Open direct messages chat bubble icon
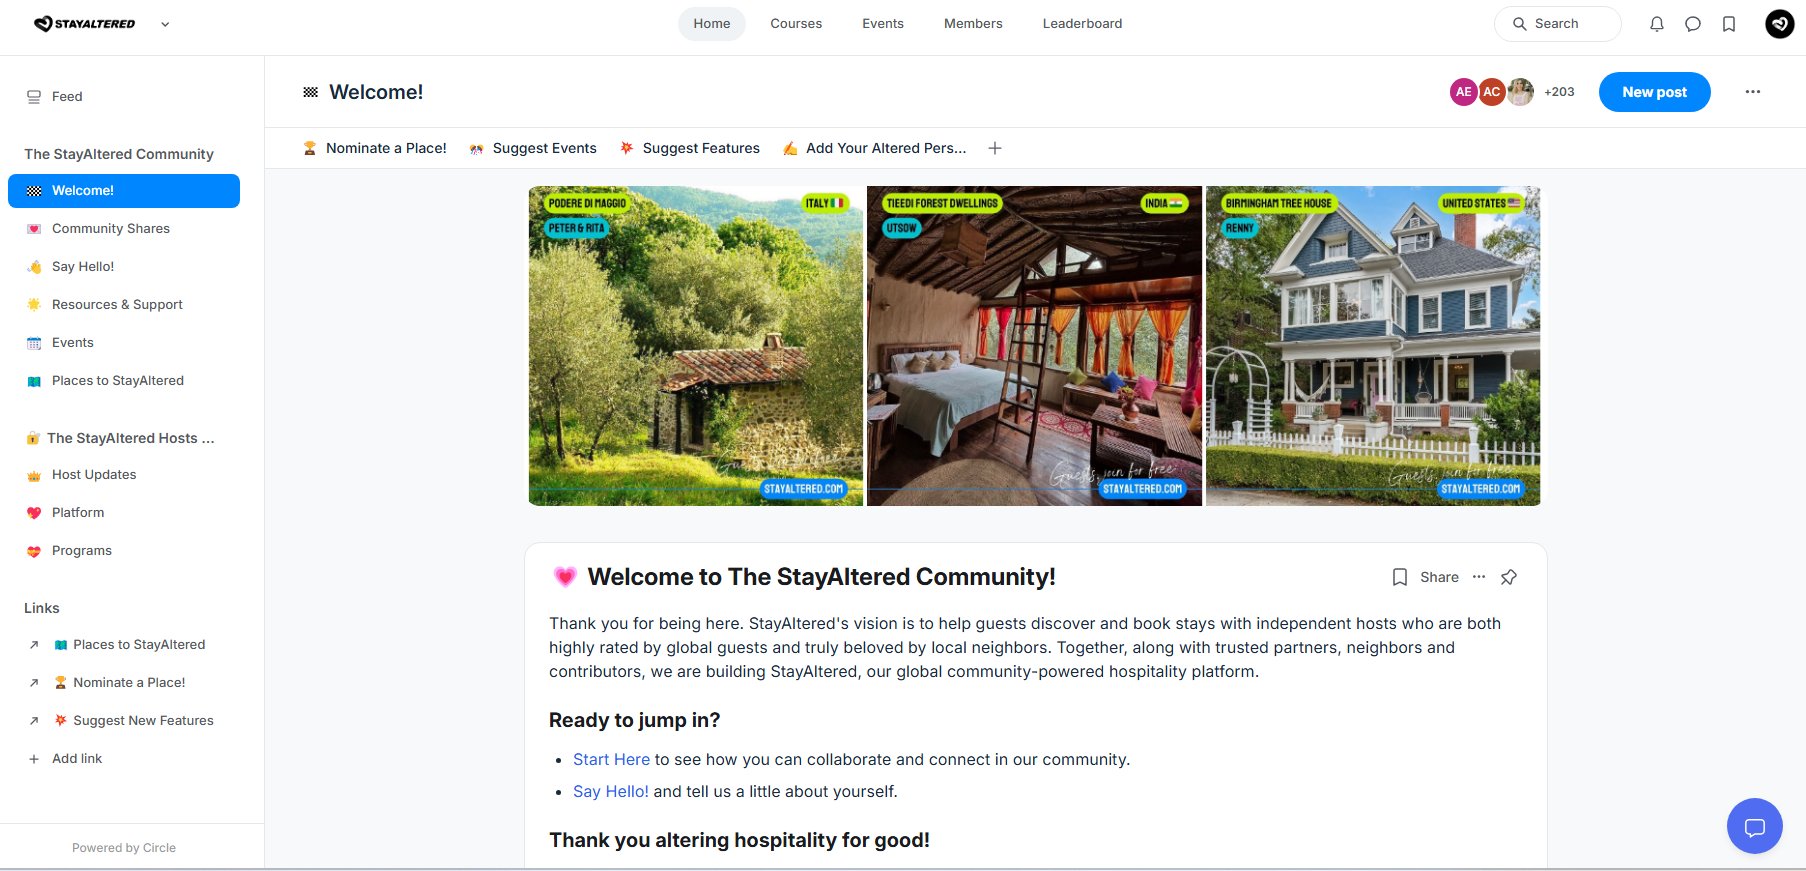Screen dimensions: 1806x871 coord(1693,24)
